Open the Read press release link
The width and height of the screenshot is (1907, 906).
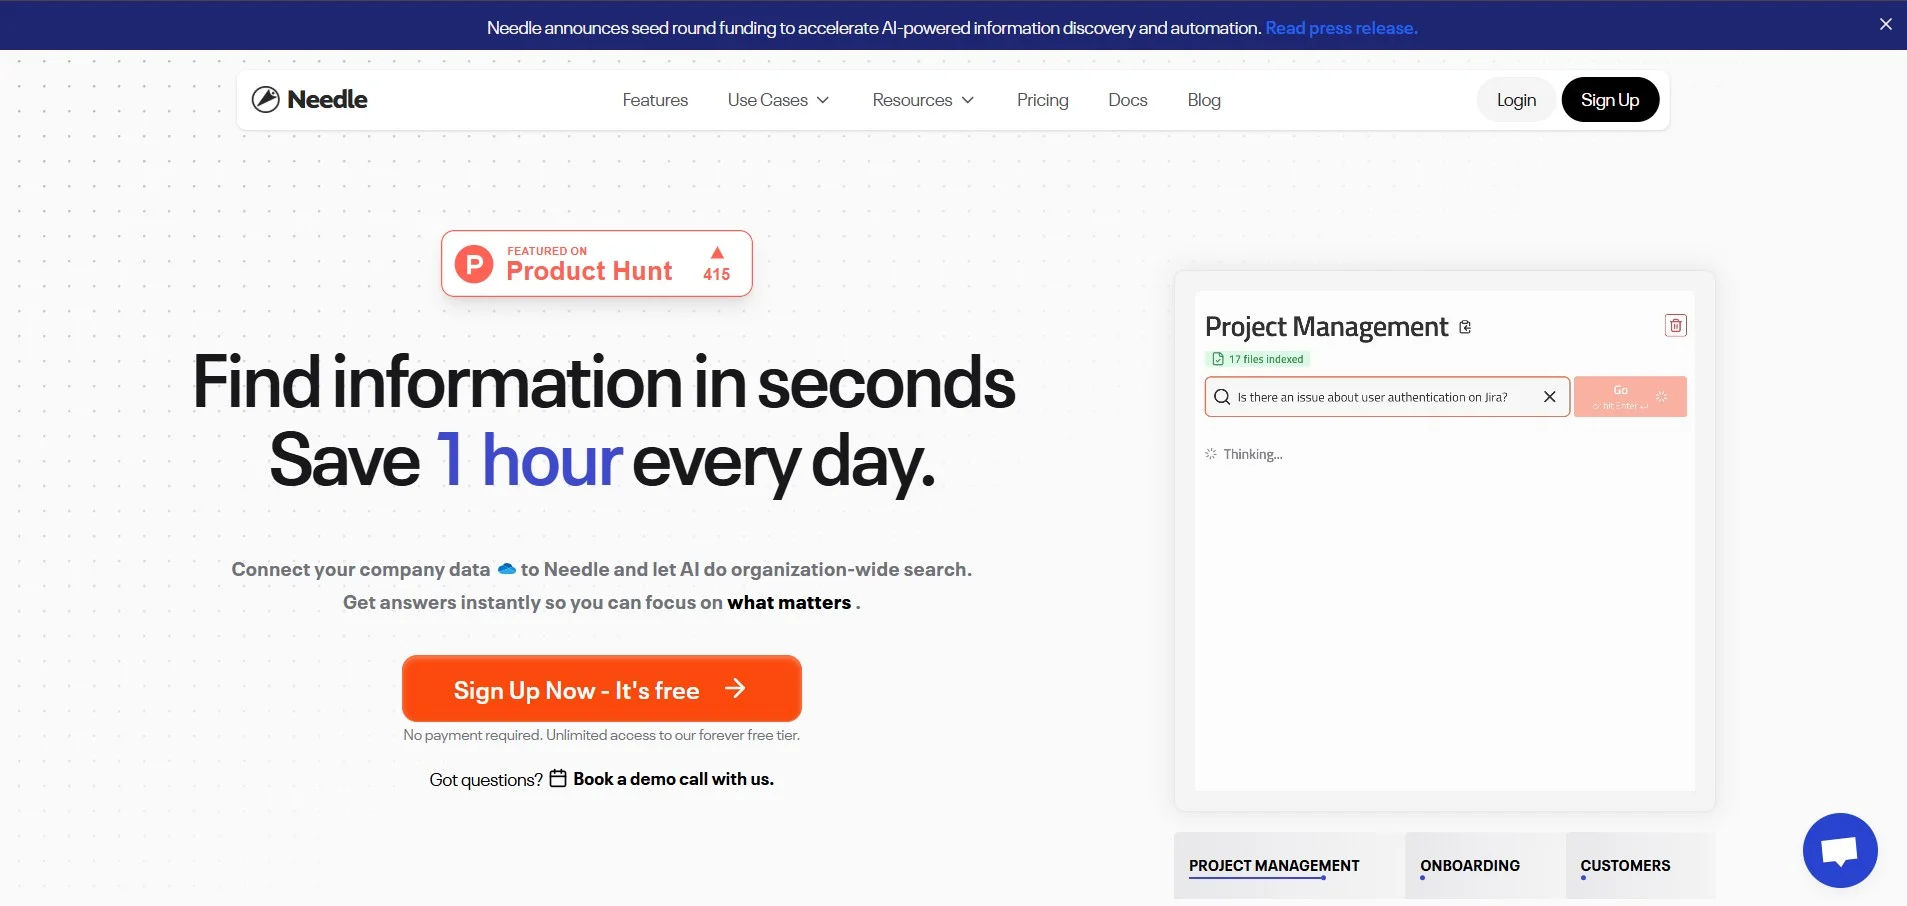(x=1341, y=28)
